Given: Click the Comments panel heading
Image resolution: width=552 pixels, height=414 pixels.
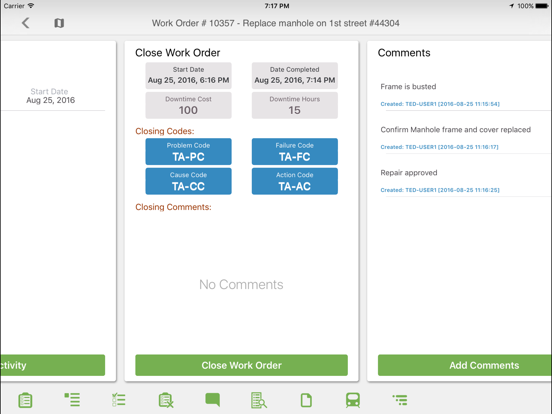Looking at the screenshot, I should point(404,53).
